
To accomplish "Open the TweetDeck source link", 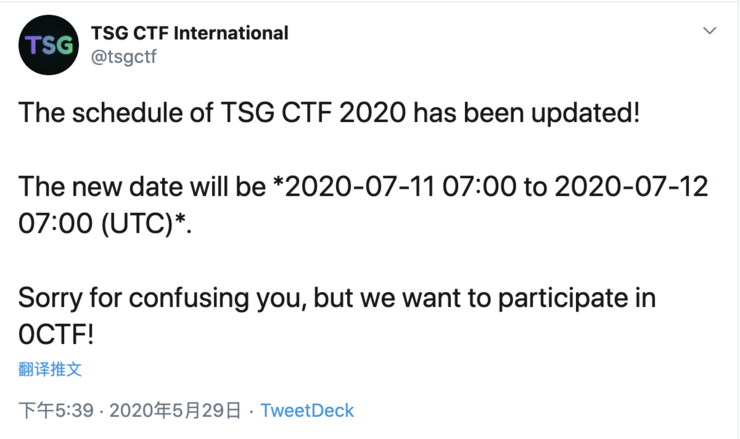I will (x=307, y=410).
